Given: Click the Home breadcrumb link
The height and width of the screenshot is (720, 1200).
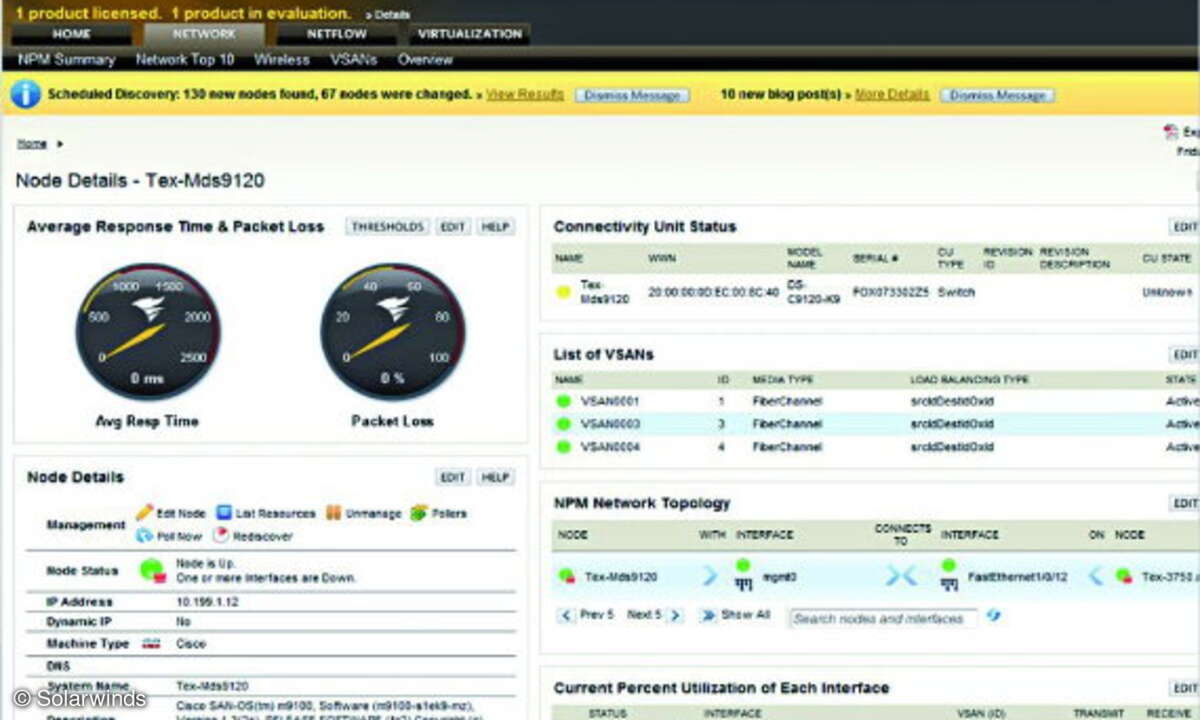Looking at the screenshot, I should (32, 144).
